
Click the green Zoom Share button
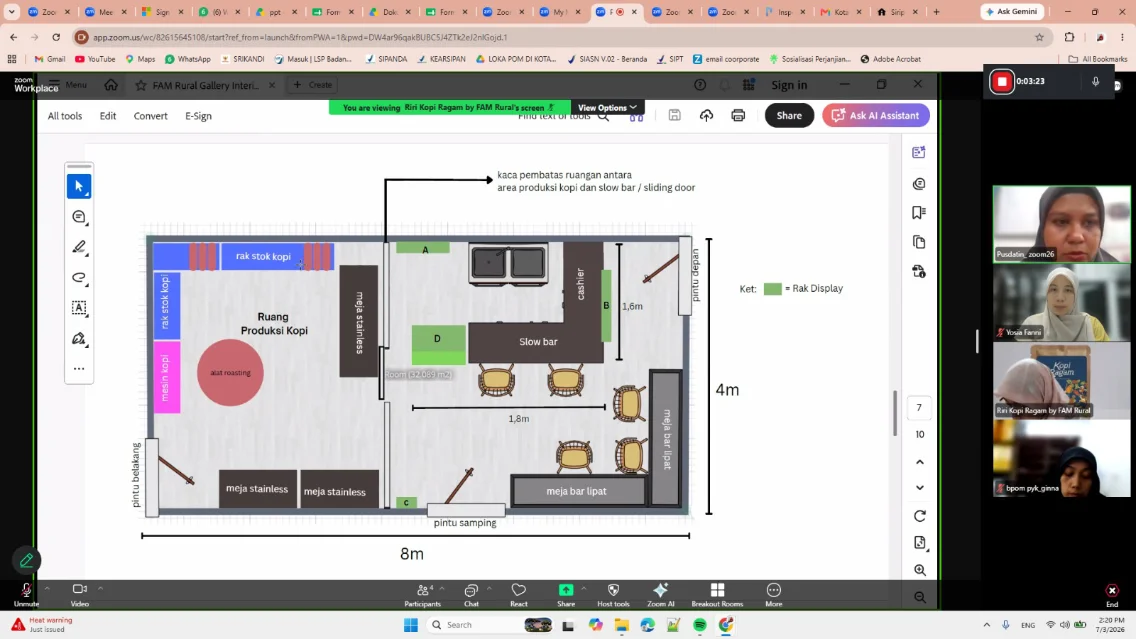click(x=566, y=595)
